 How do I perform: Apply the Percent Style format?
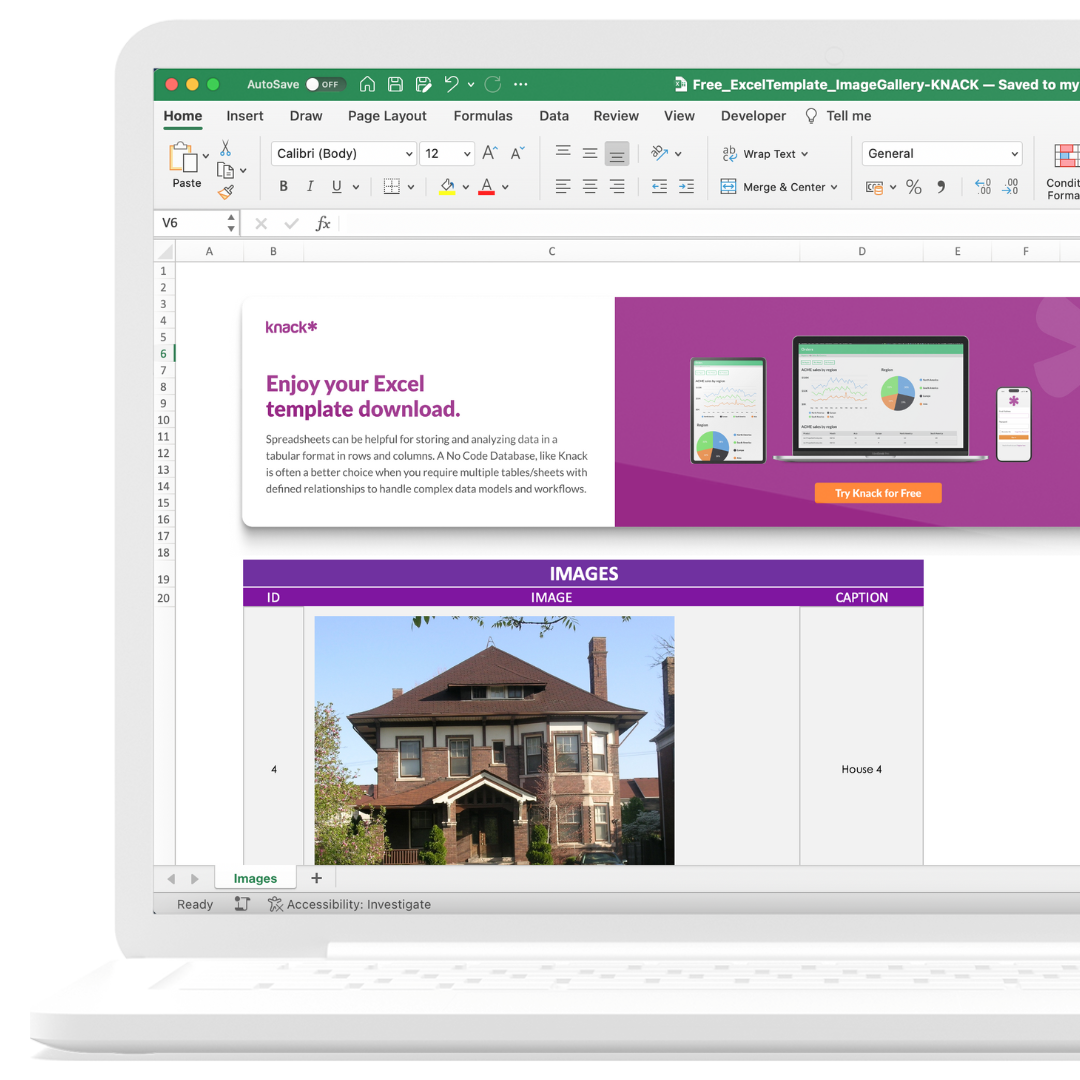[913, 187]
